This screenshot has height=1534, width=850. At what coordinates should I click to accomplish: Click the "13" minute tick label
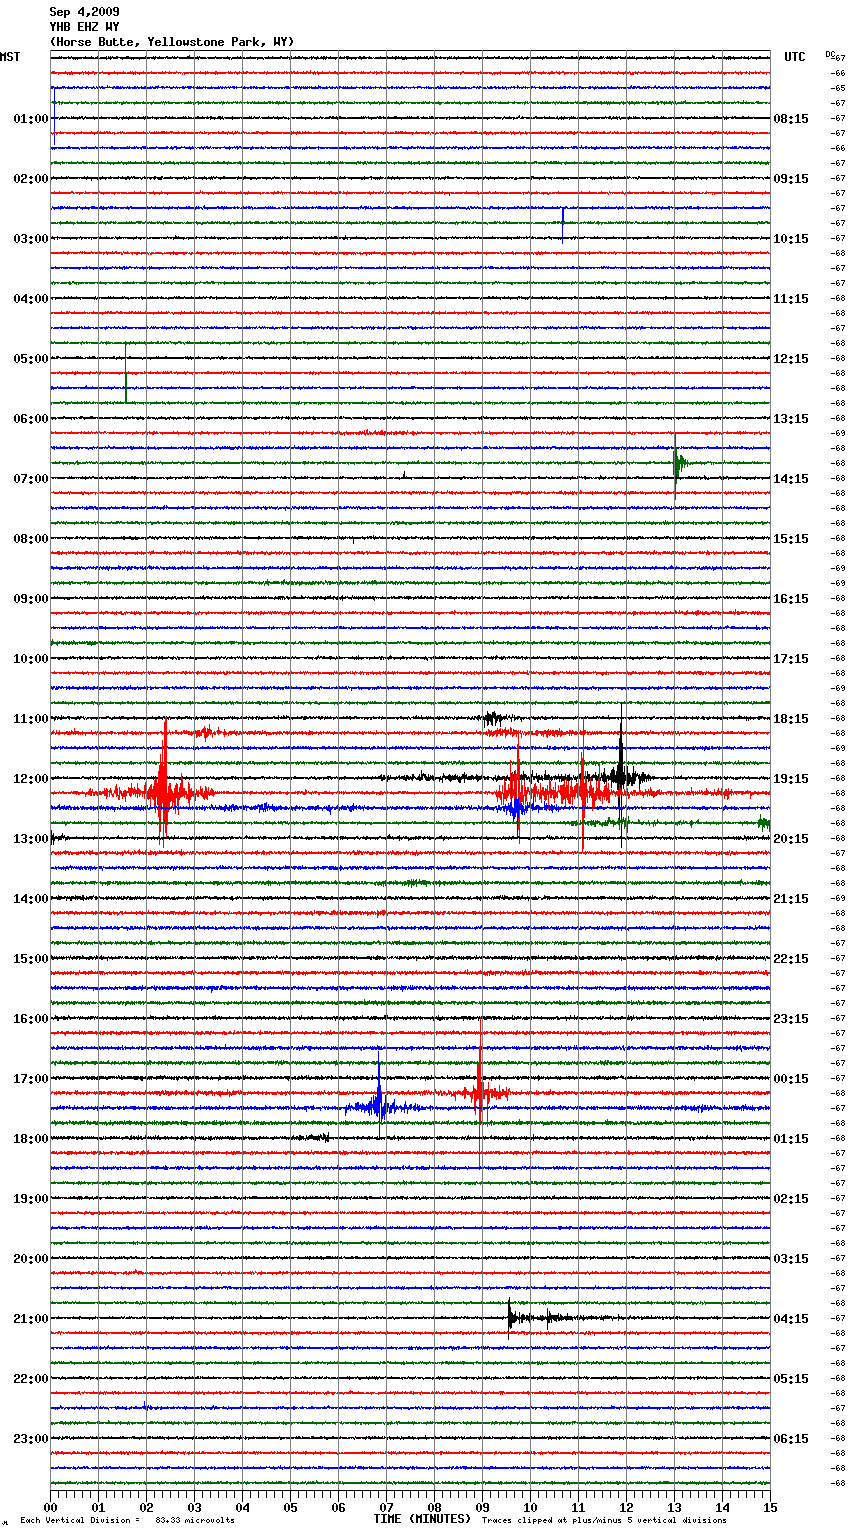click(674, 1507)
